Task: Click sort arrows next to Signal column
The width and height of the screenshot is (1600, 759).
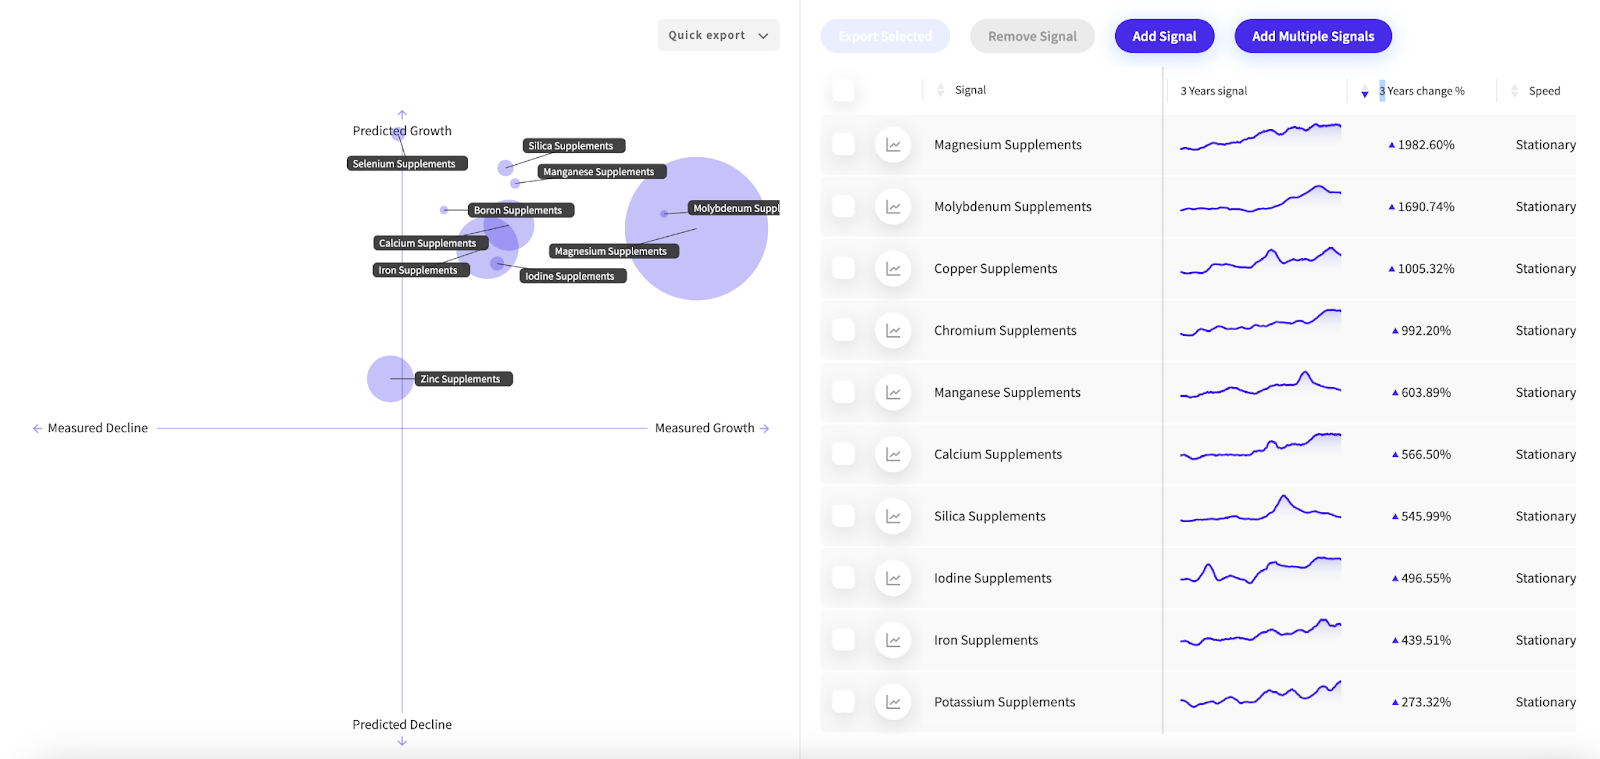Action: 940,90
